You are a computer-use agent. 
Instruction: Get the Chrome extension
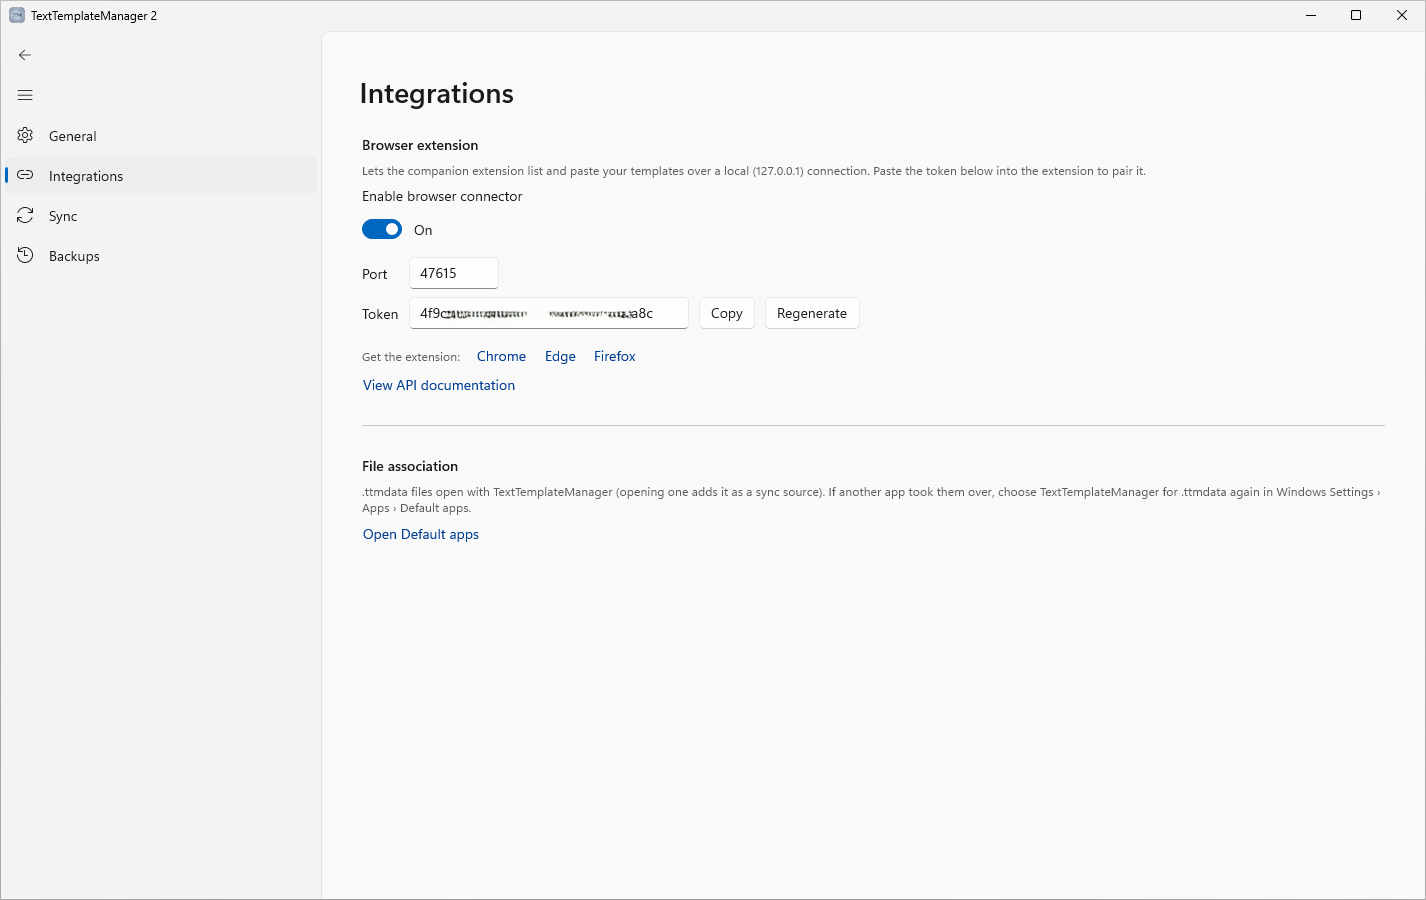pos(501,356)
